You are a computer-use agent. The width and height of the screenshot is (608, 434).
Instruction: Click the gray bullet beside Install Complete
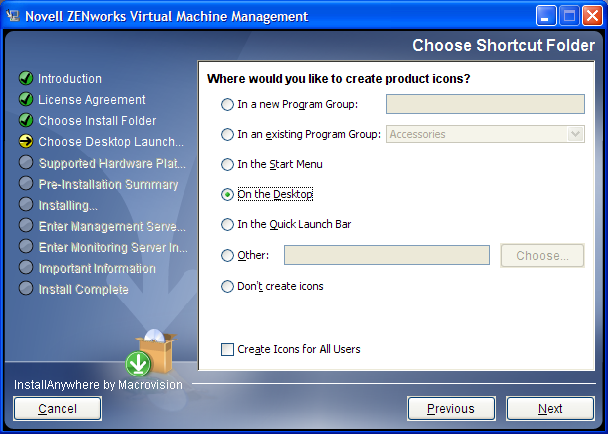coord(26,289)
